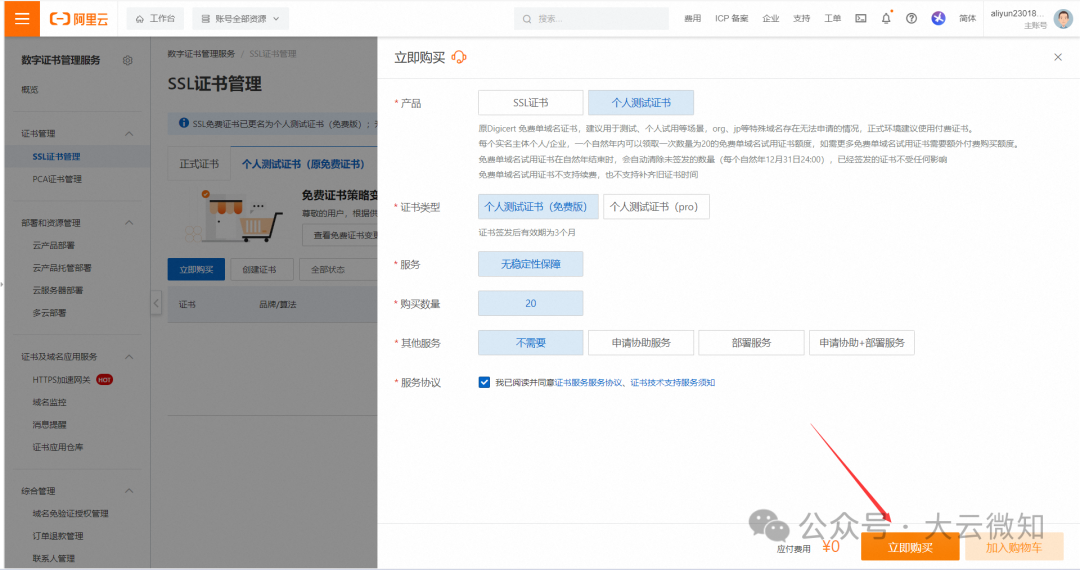Image resolution: width=1080 pixels, height=570 pixels.
Task: Switch to the 正式证书 tab
Action: pyautogui.click(x=199, y=164)
